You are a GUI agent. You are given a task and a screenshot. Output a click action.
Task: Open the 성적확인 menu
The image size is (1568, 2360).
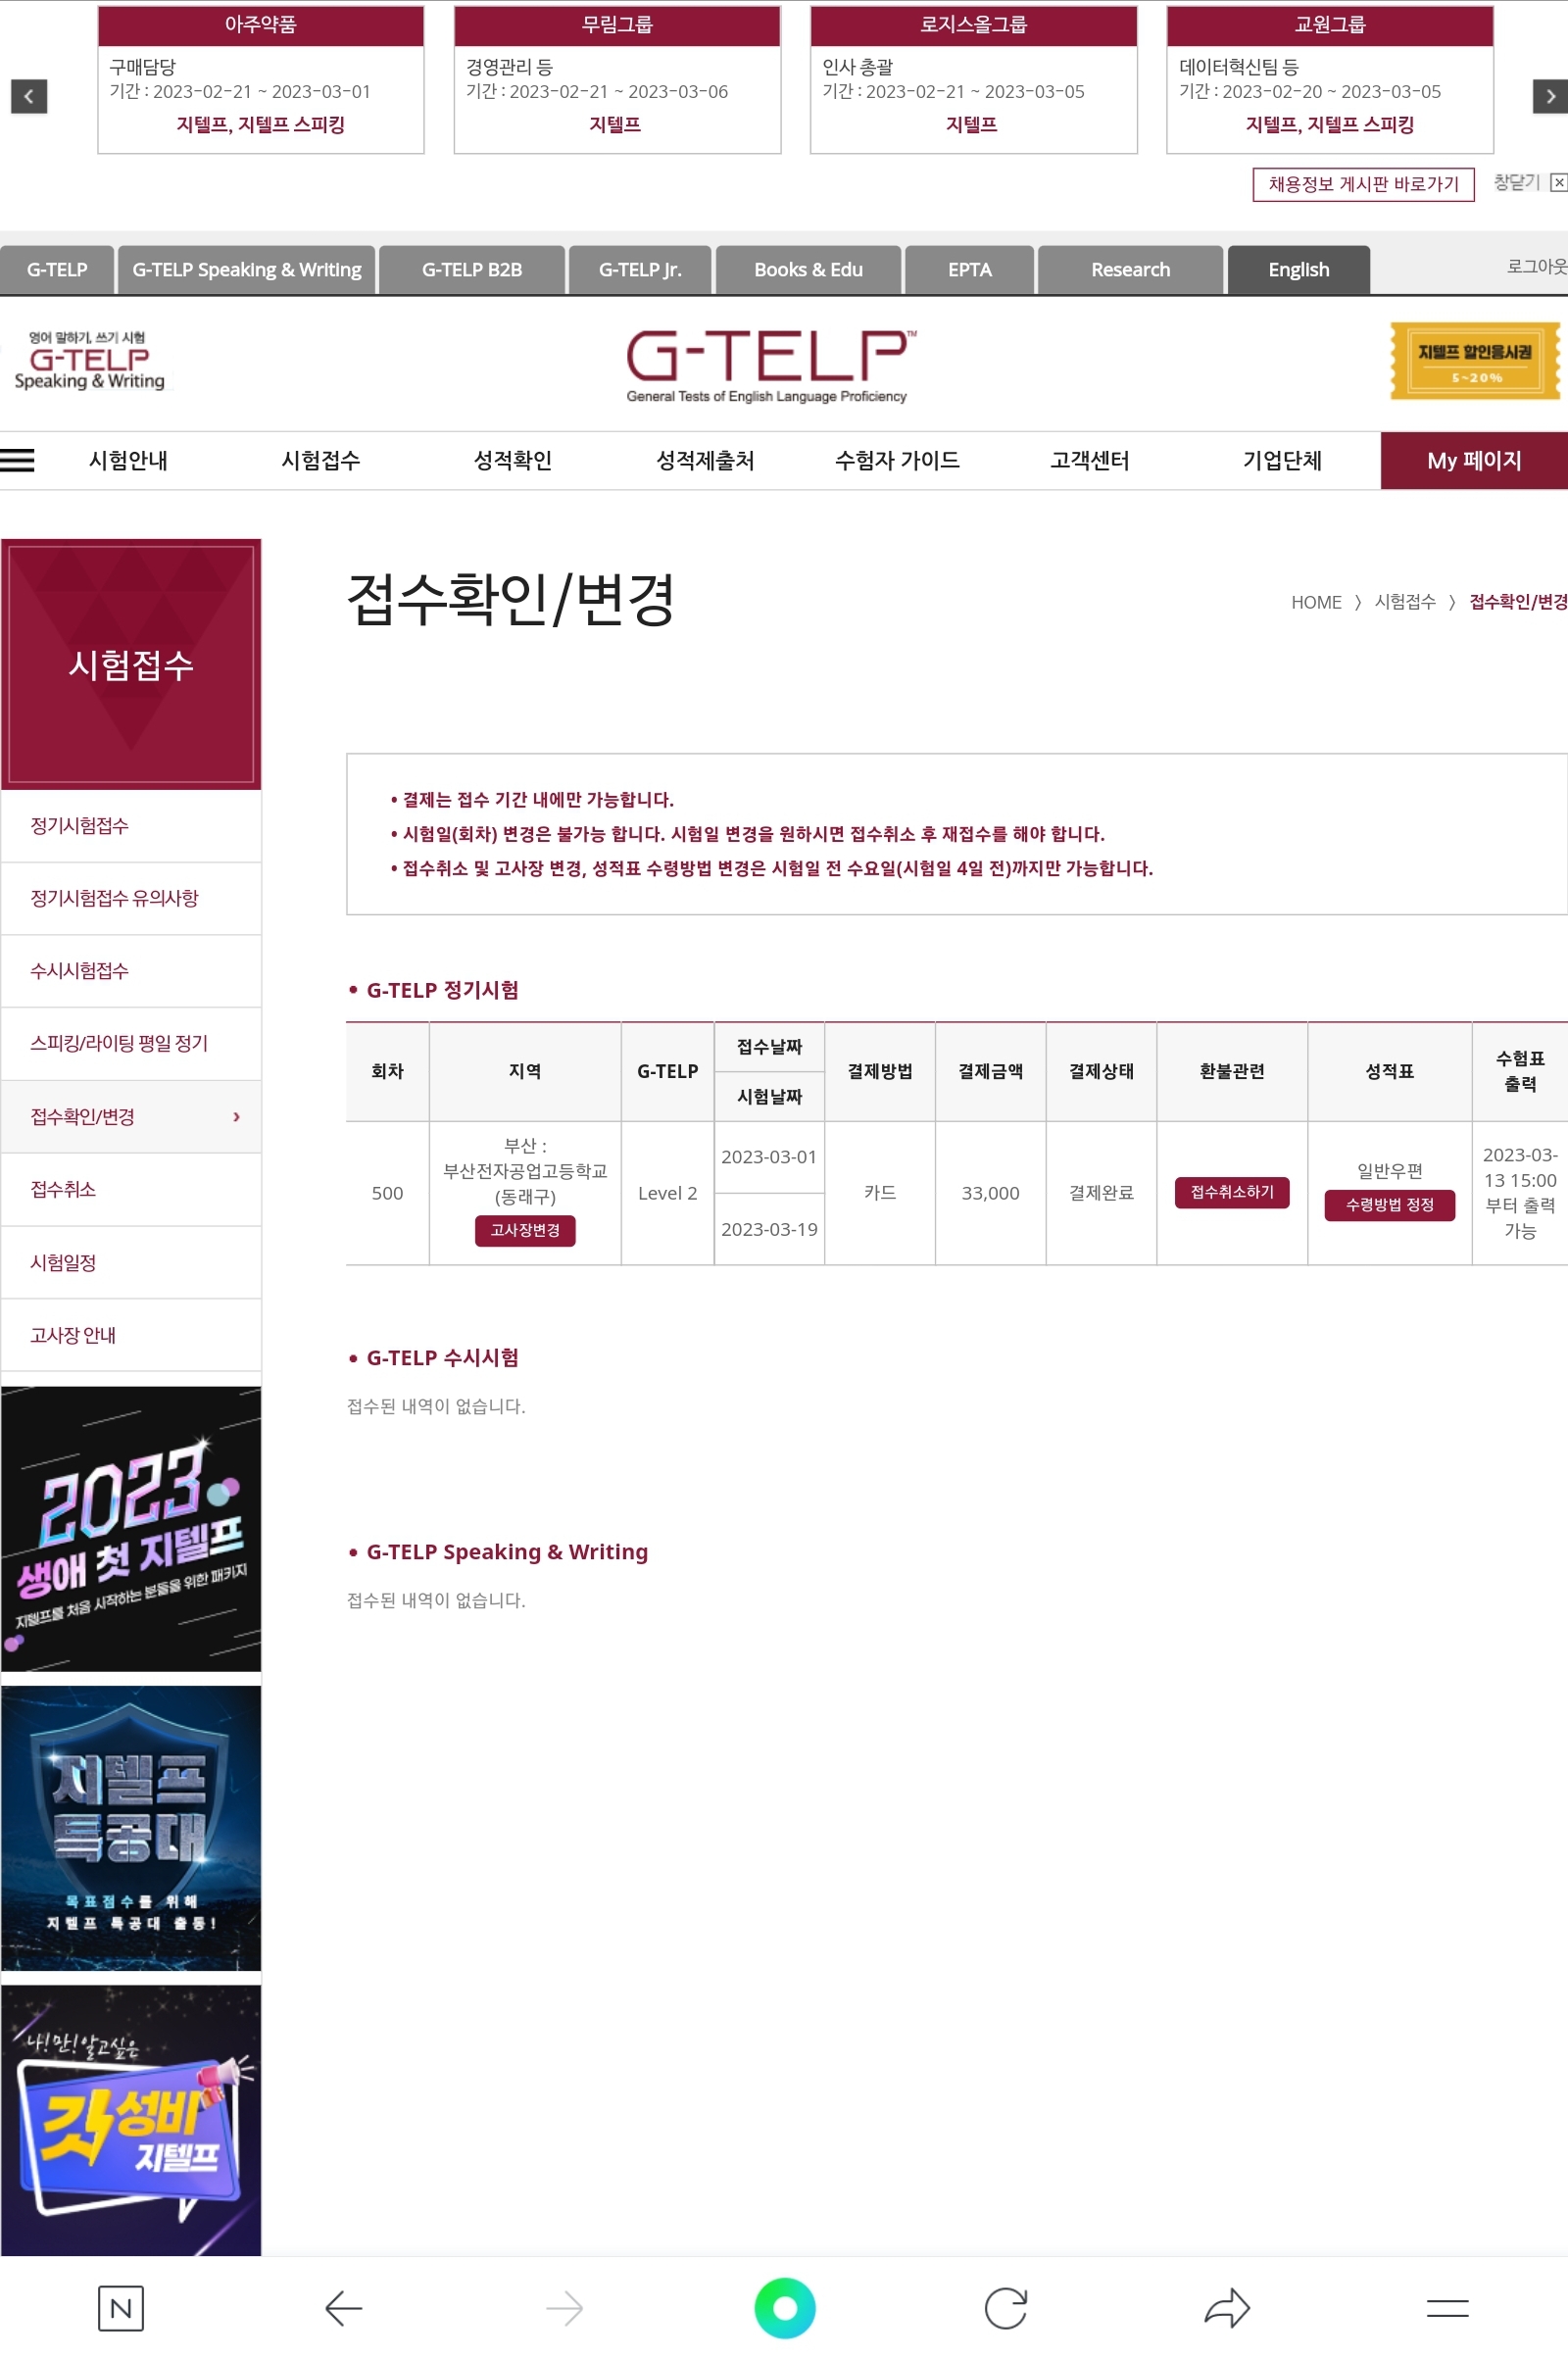[x=513, y=460]
